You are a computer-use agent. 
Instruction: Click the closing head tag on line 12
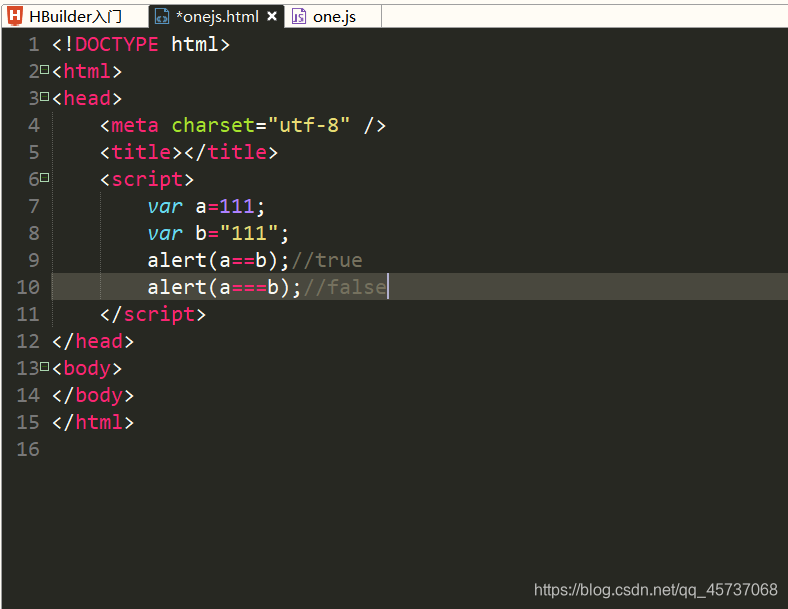tap(93, 341)
